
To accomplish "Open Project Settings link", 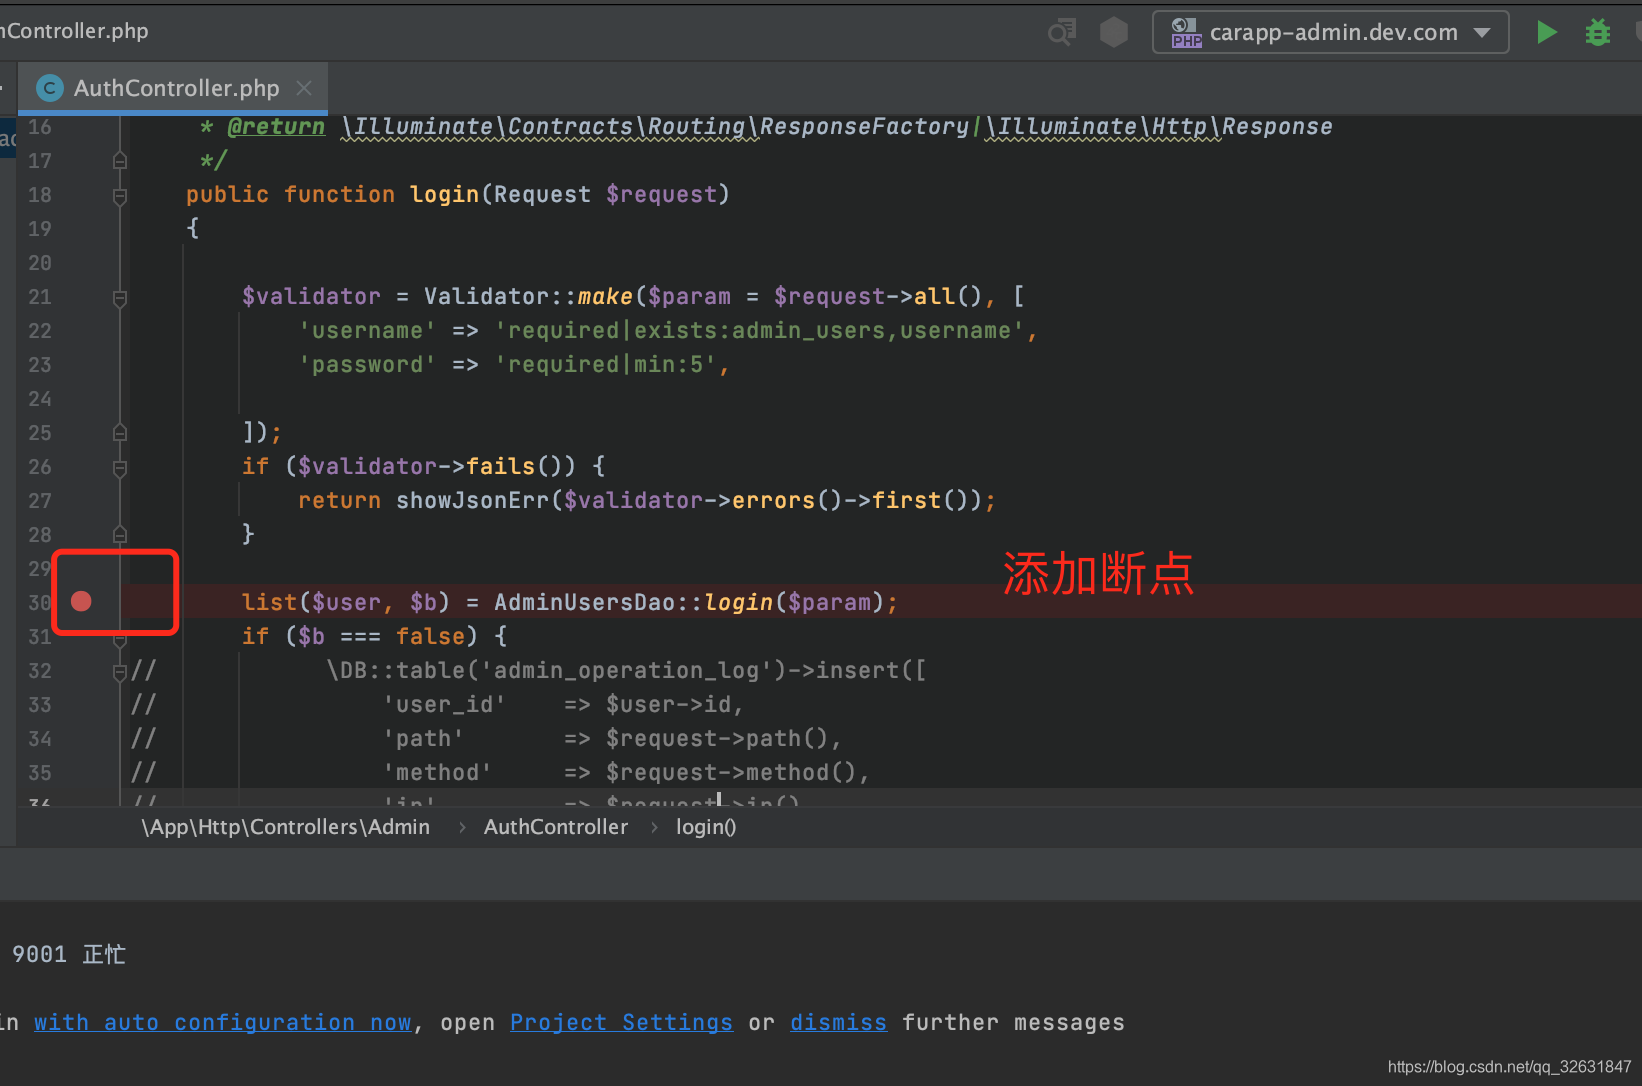I will (x=620, y=1021).
